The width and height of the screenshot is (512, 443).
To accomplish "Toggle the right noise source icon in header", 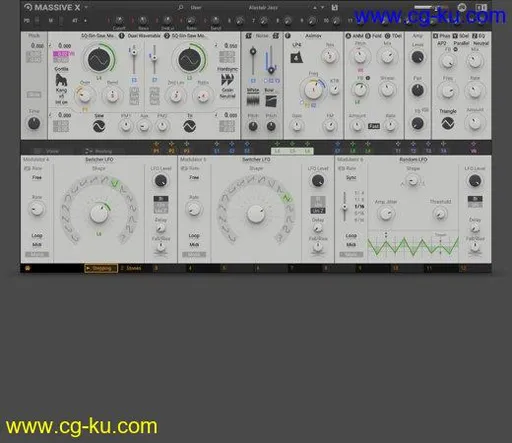I will (276, 35).
